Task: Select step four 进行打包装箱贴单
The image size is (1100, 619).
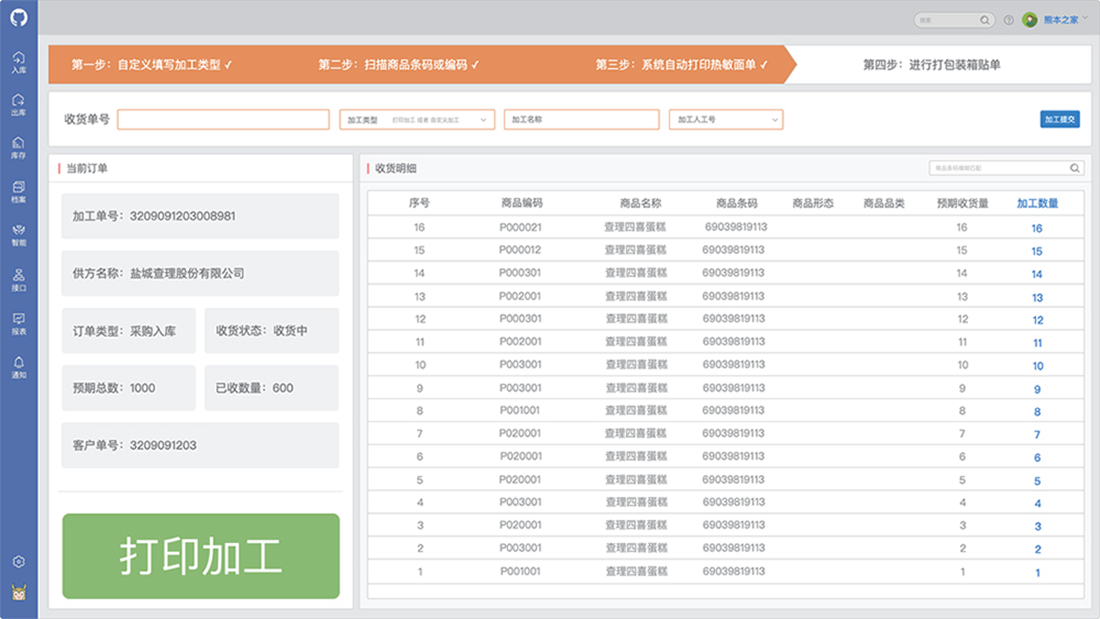Action: (x=932, y=65)
